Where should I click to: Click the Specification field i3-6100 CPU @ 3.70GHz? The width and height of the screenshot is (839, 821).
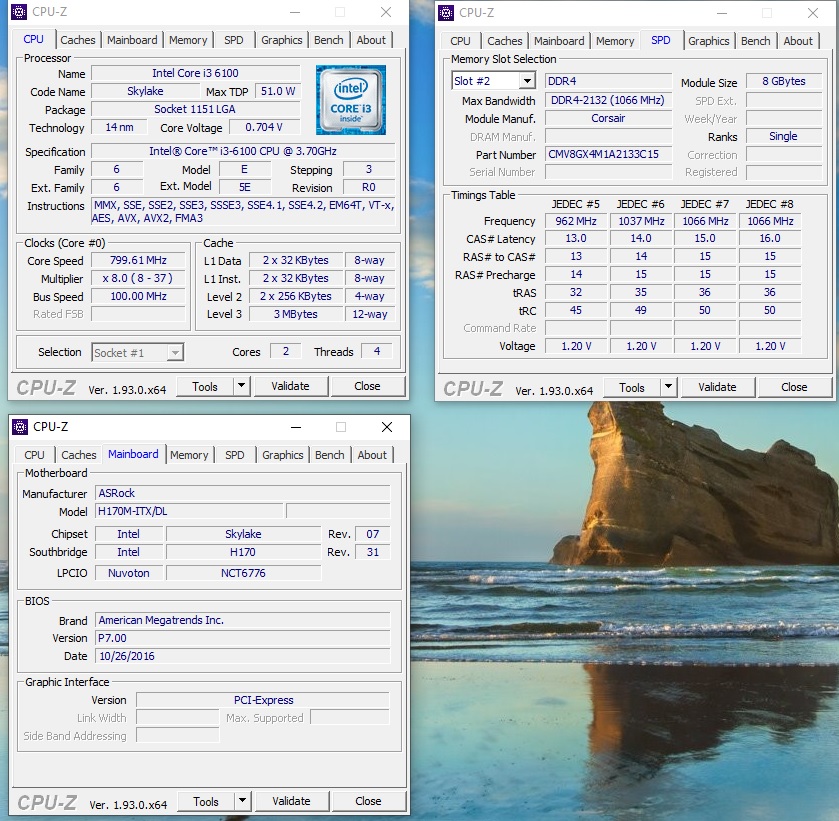pos(243,151)
